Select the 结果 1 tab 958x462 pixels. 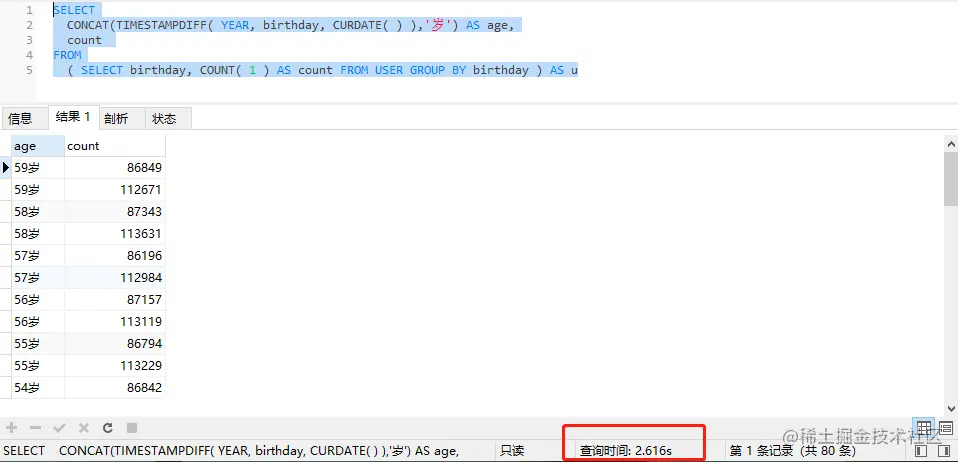[x=73, y=117]
